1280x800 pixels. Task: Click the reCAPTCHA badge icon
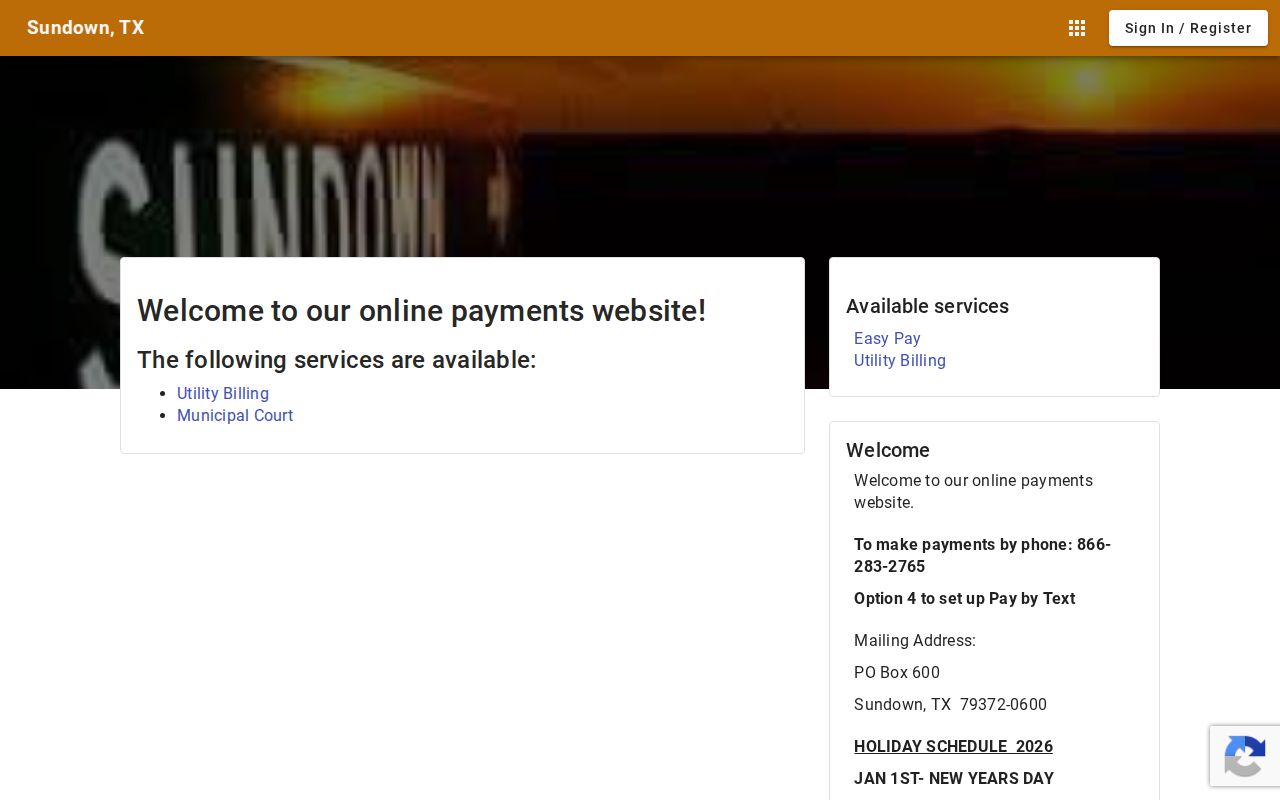1244,756
